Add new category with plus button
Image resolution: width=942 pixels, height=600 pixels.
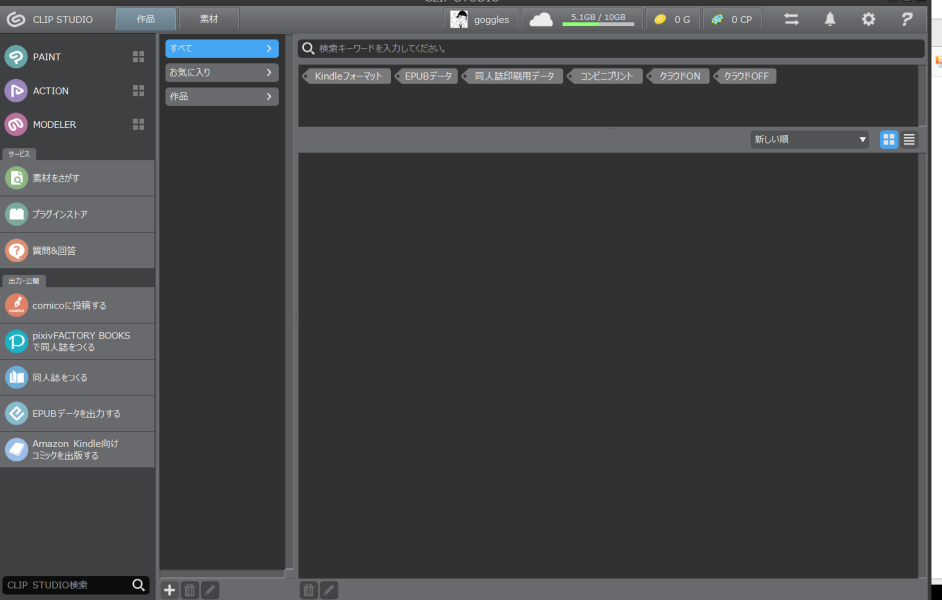[169, 590]
